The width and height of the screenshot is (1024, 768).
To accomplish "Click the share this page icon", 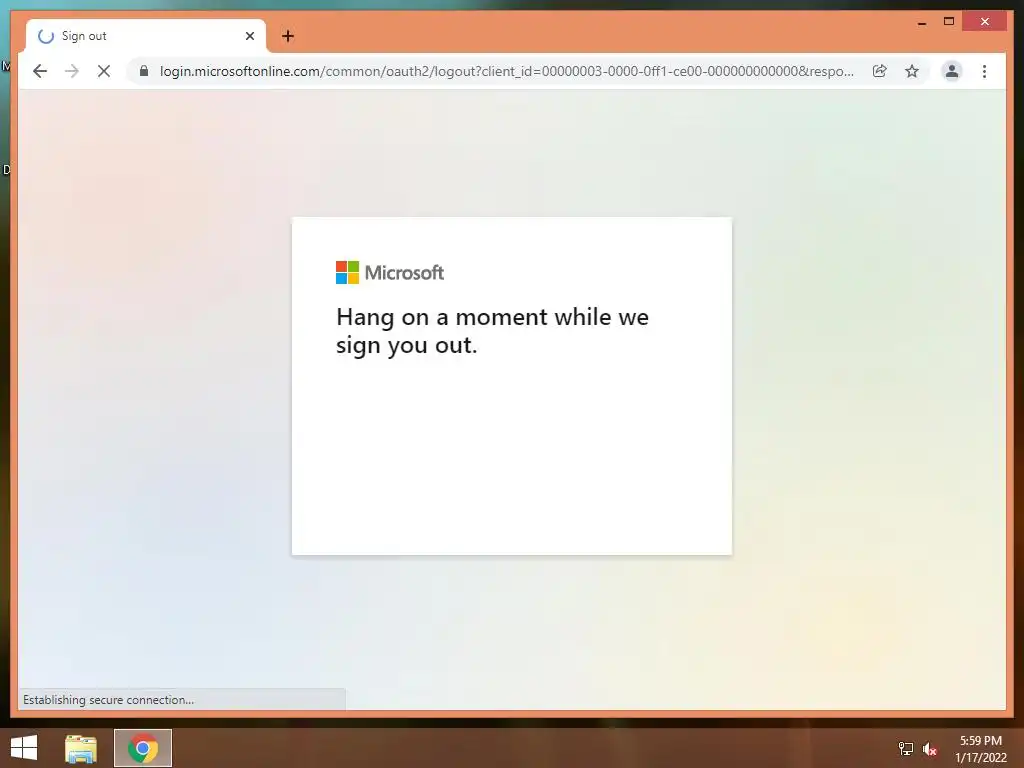I will [880, 71].
